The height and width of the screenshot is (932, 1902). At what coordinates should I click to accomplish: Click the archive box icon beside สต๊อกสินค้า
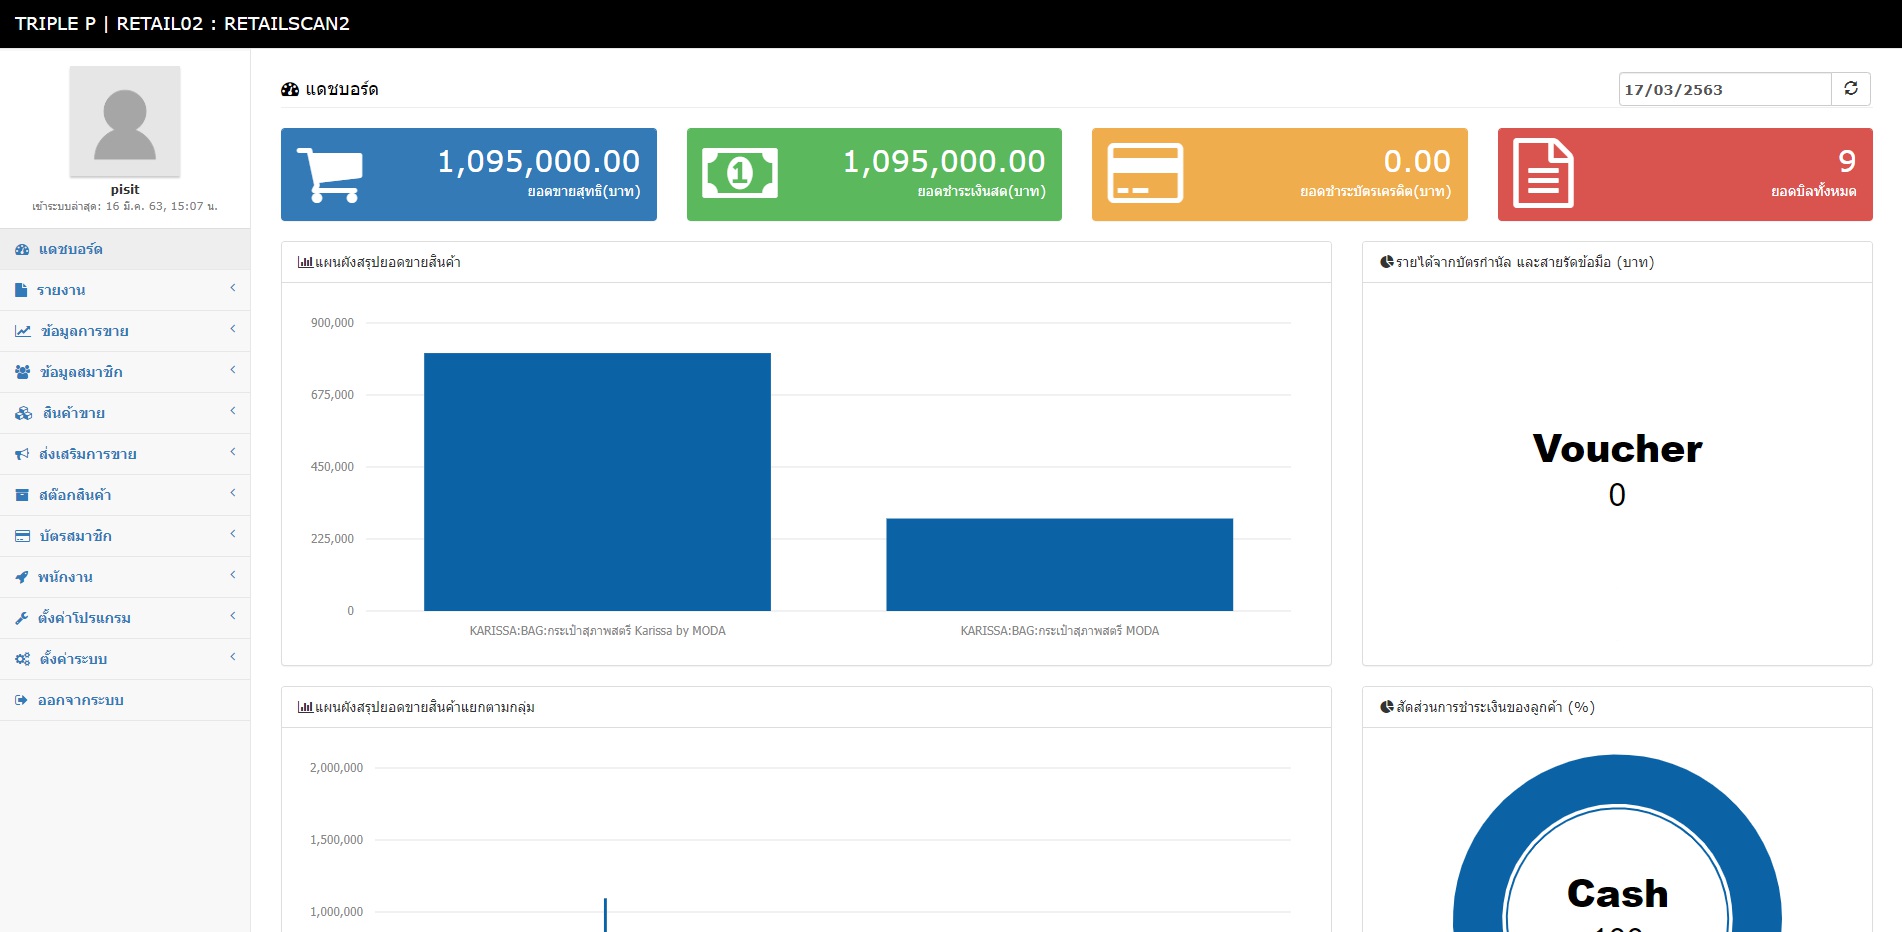pos(22,495)
